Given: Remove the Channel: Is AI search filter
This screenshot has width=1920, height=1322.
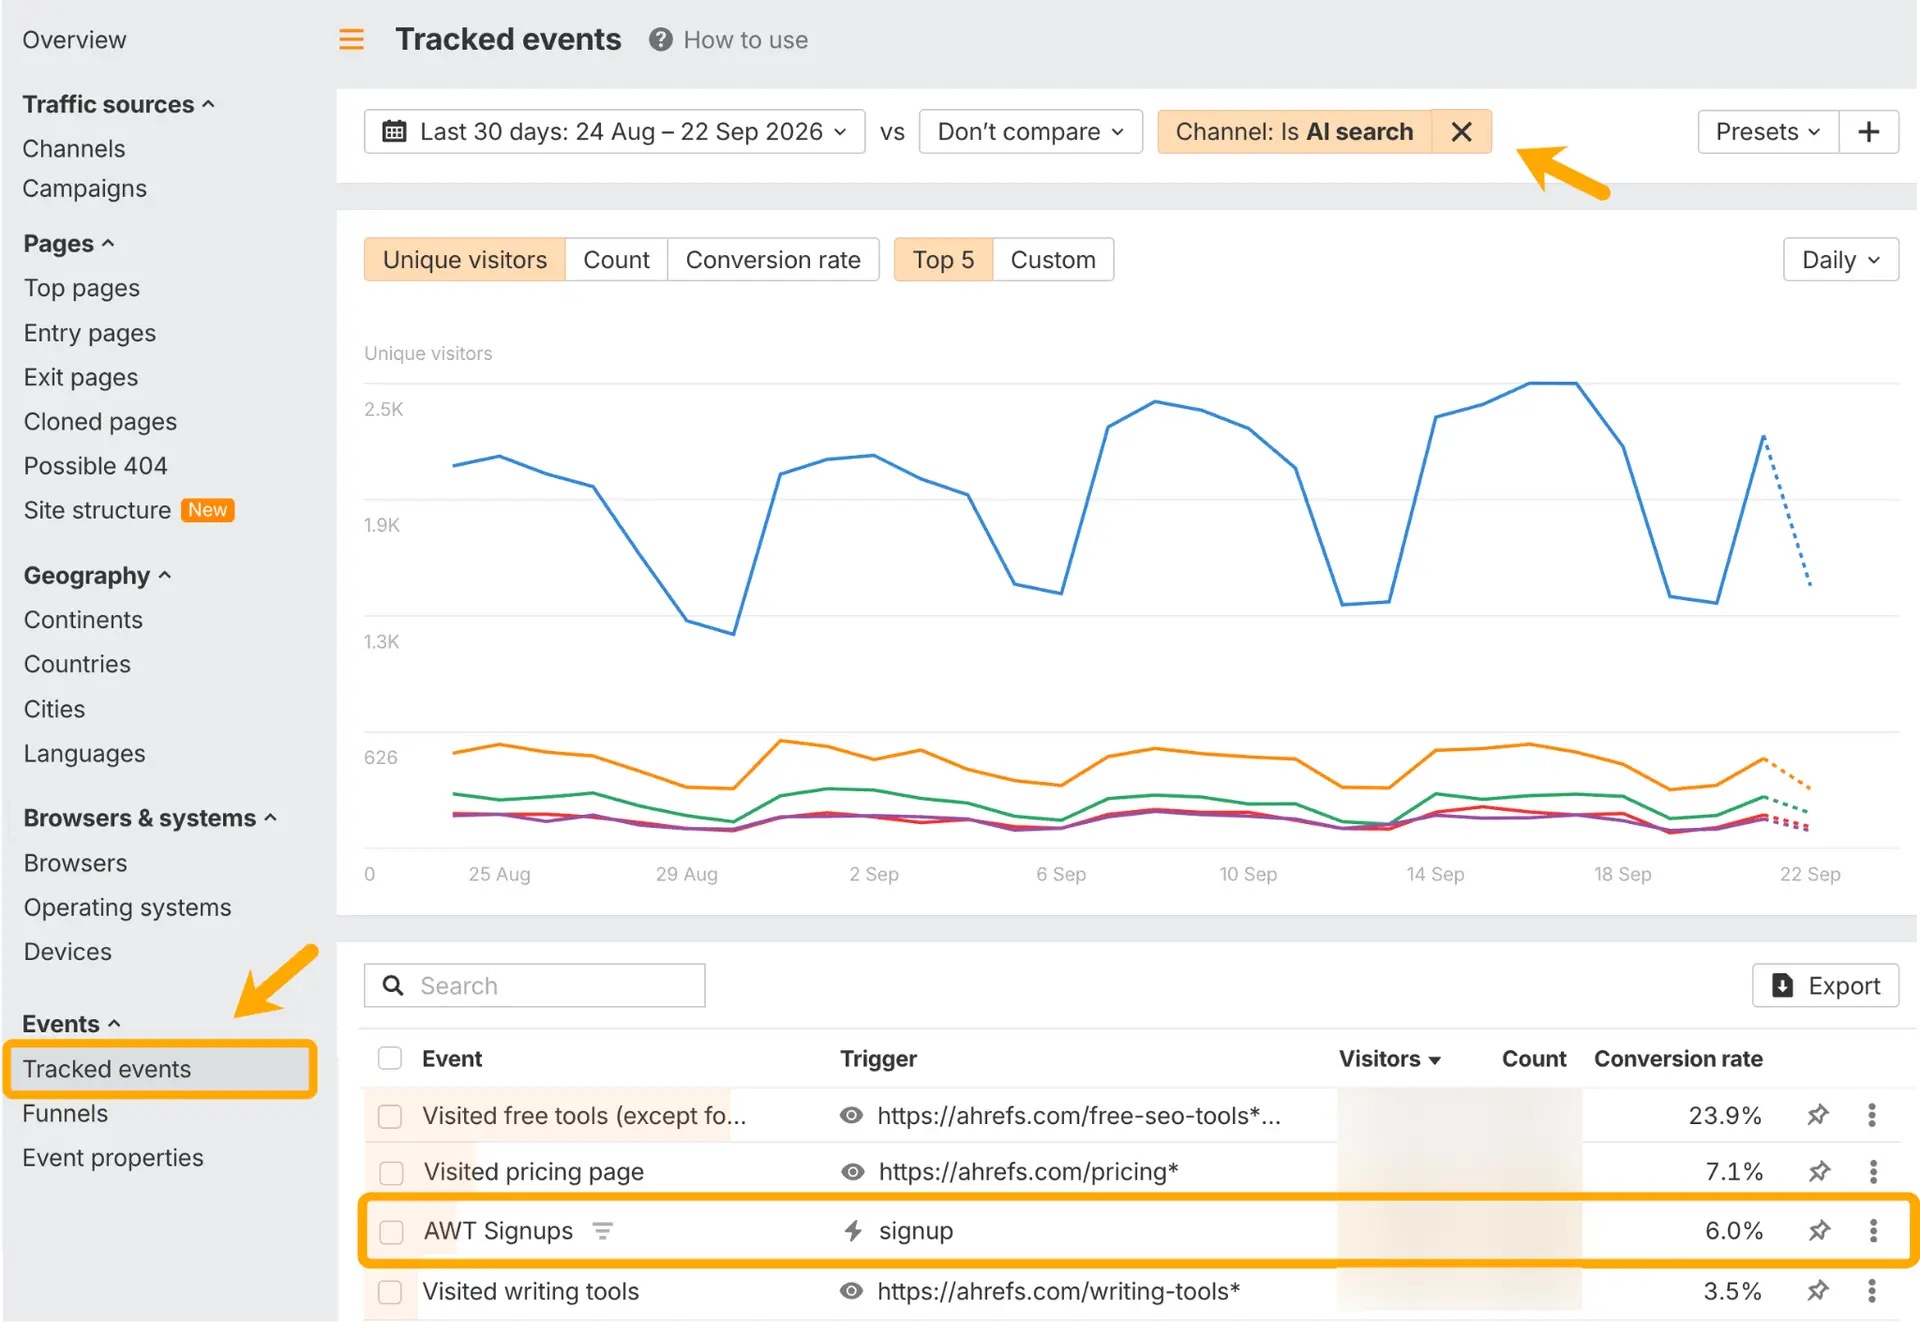Looking at the screenshot, I should pyautogui.click(x=1461, y=132).
